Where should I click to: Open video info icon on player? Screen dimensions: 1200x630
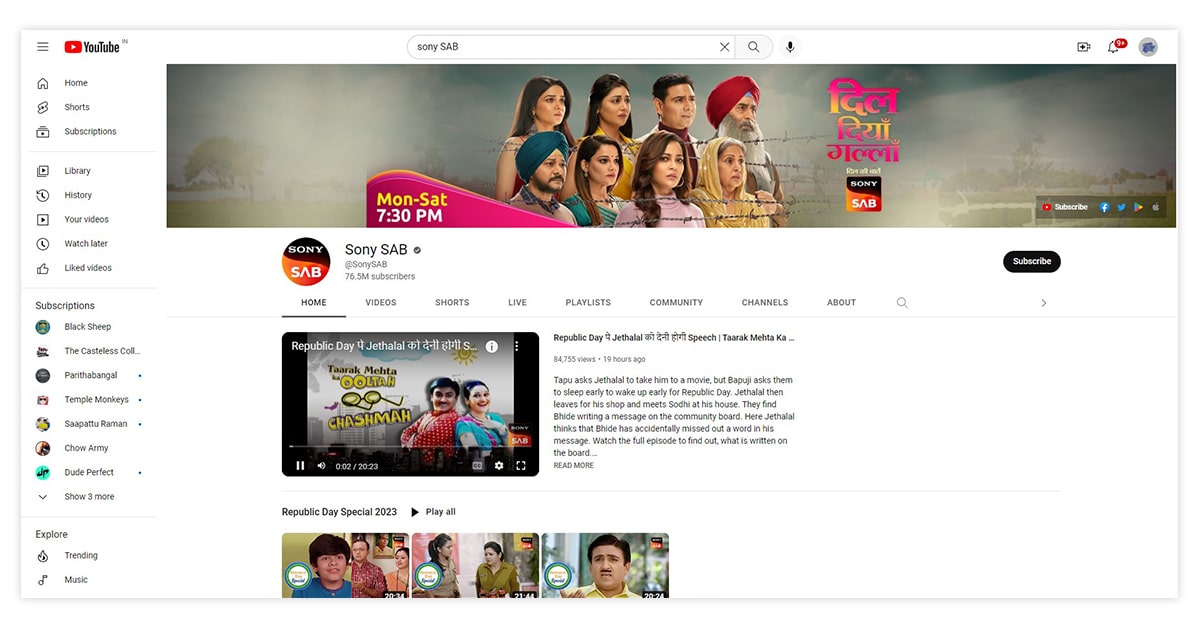[492, 346]
